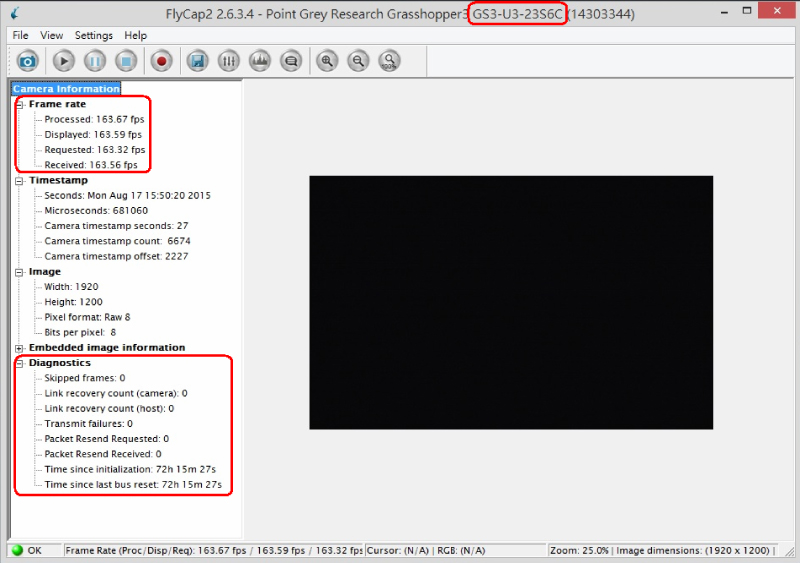This screenshot has width=800, height=563.
Task: Start recording with the red record button
Action: pos(161,61)
